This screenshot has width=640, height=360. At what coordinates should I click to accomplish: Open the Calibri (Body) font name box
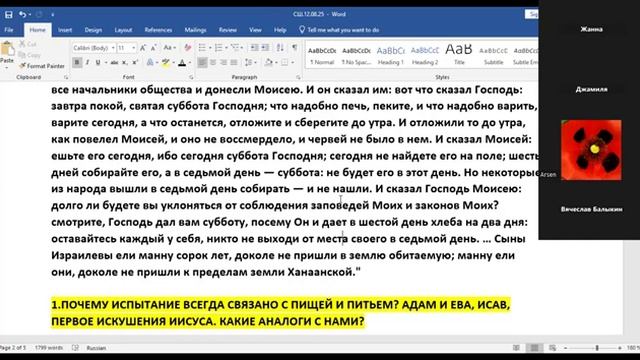[x=93, y=48]
